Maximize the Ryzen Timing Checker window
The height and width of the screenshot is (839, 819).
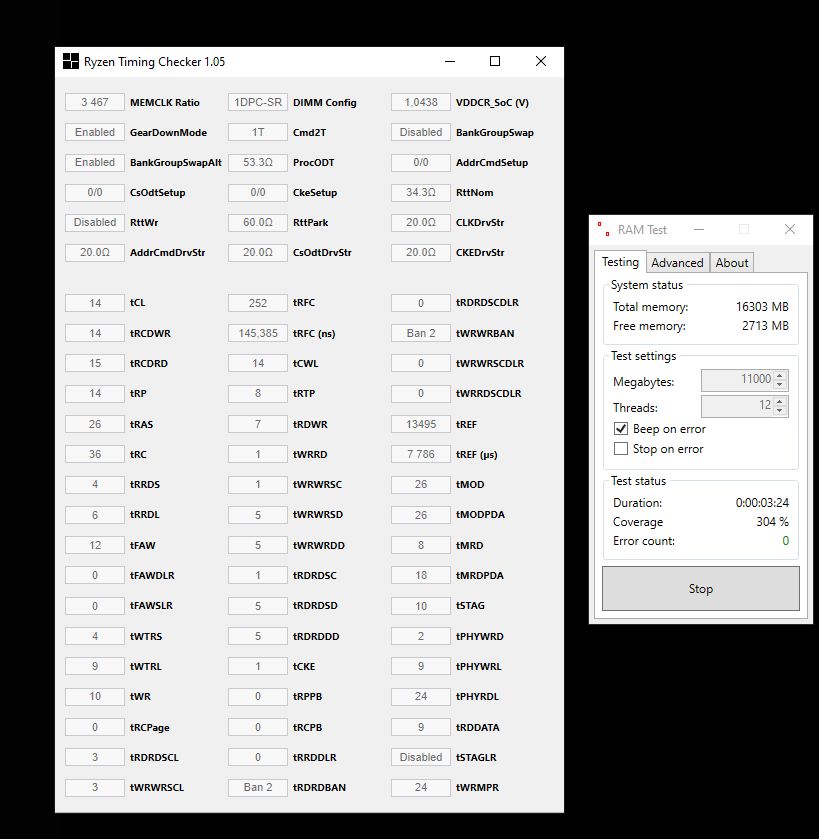[495, 62]
